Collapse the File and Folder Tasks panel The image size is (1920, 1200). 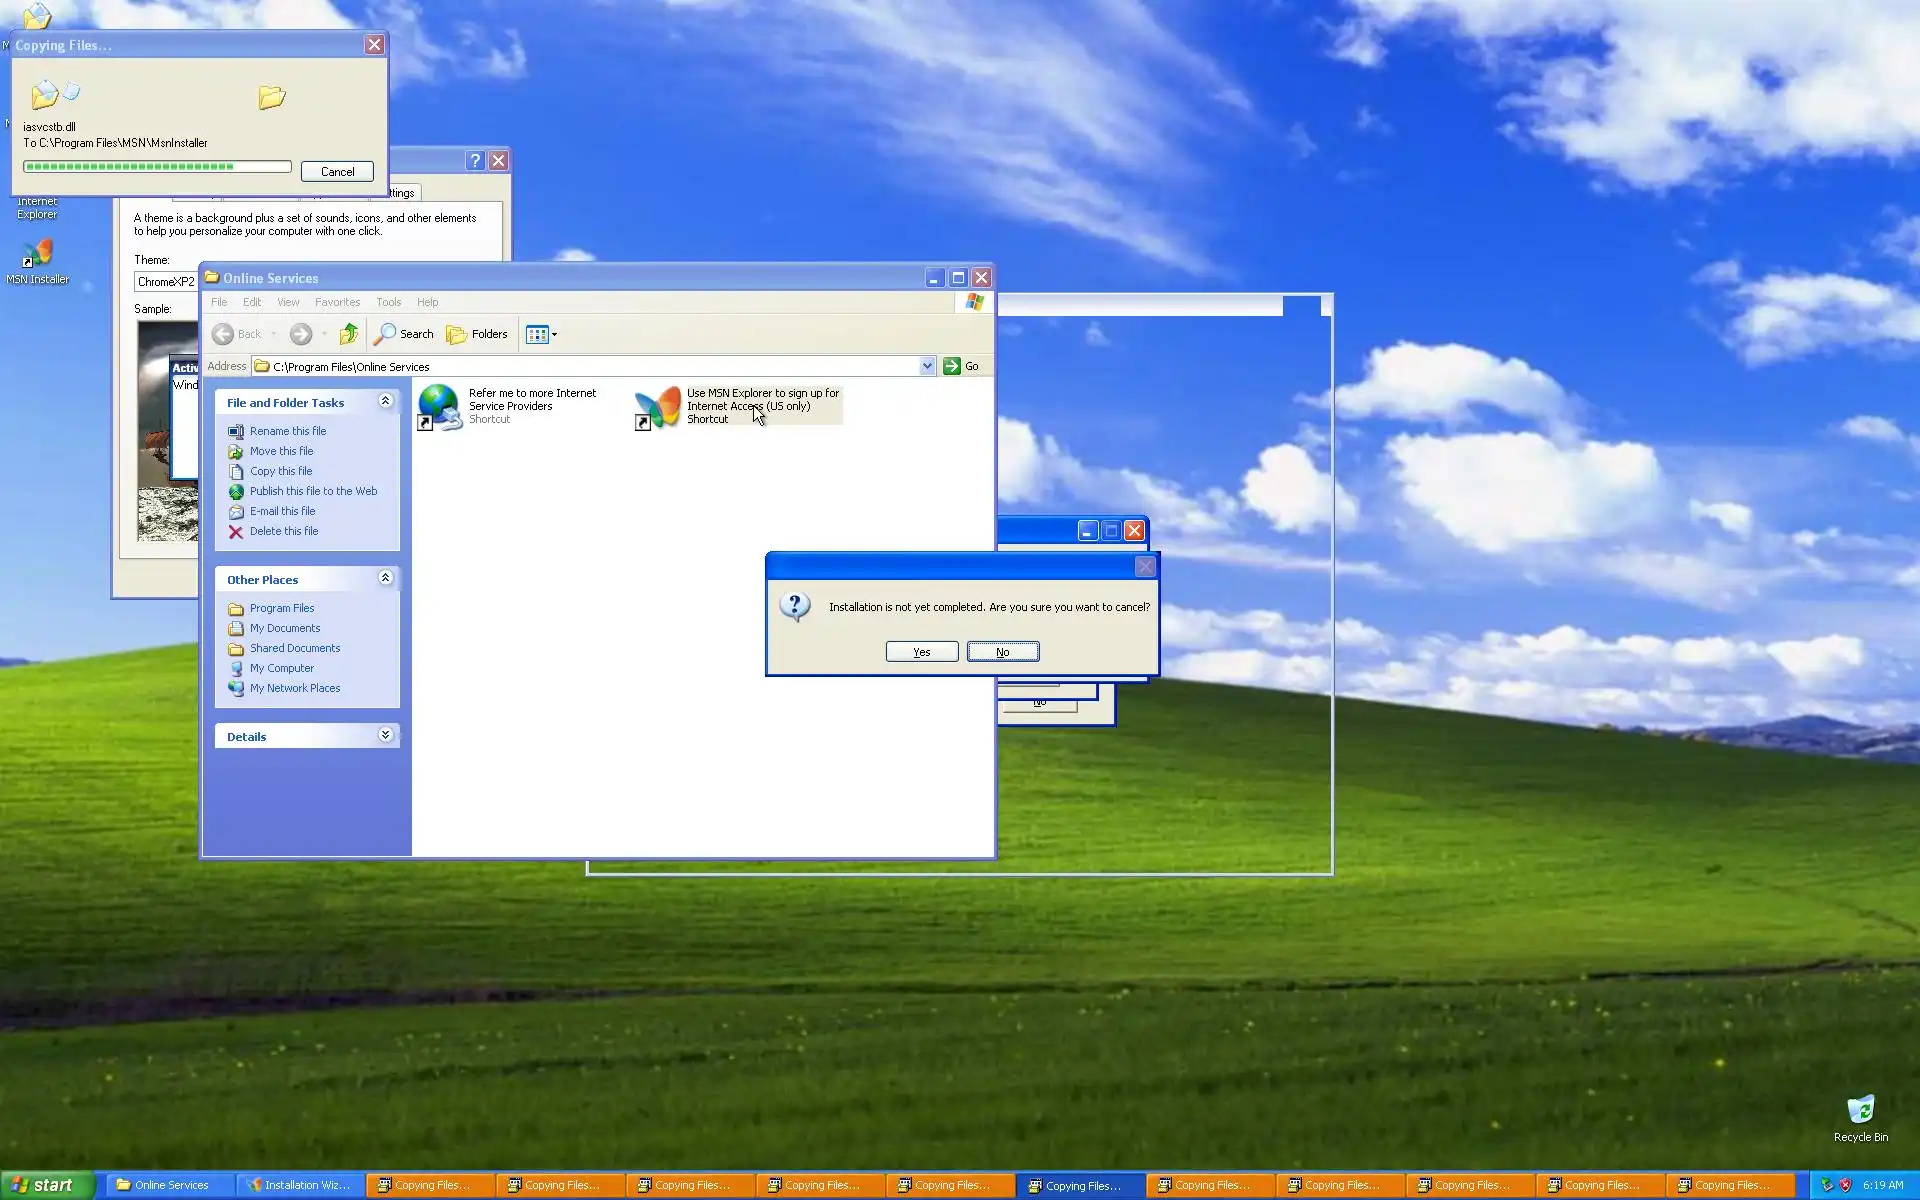tap(385, 401)
